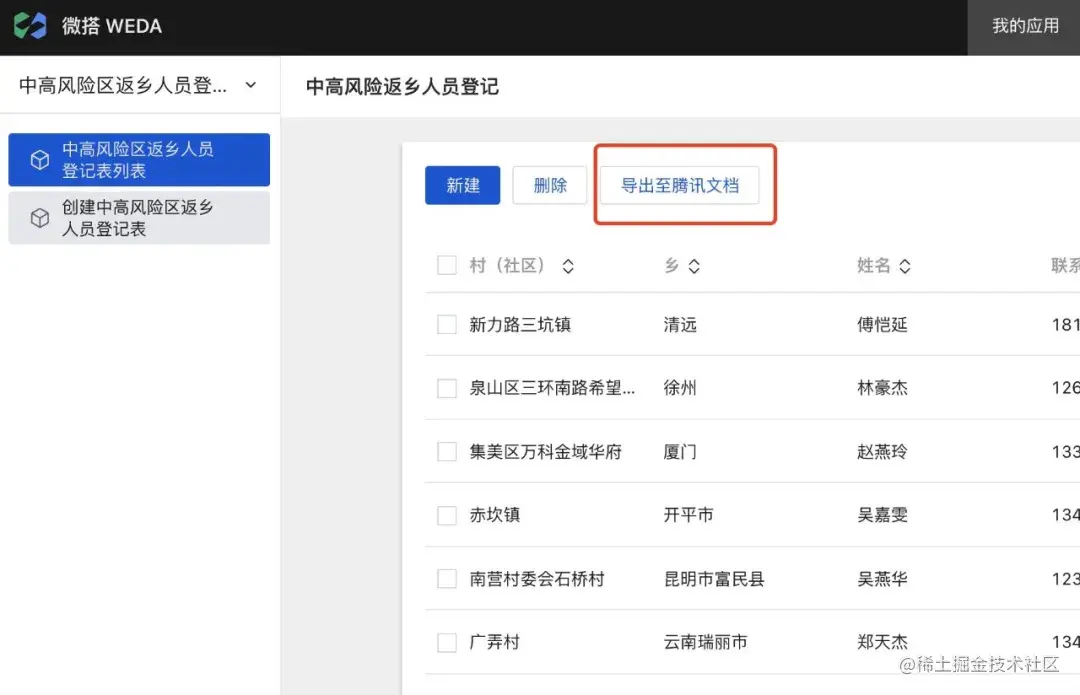Click the 吴嘉雯 record row
Image resolution: width=1080 pixels, height=695 pixels.
[882, 515]
